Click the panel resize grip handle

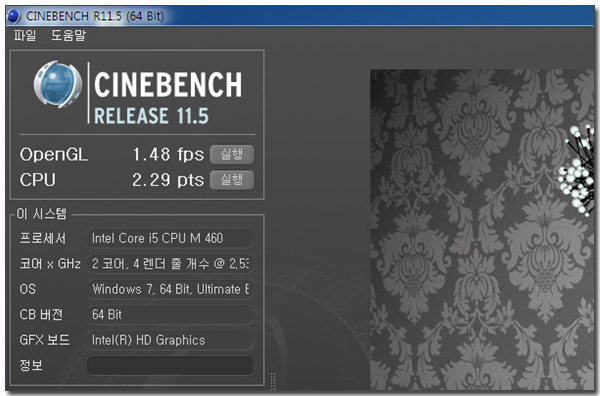click(273, 381)
